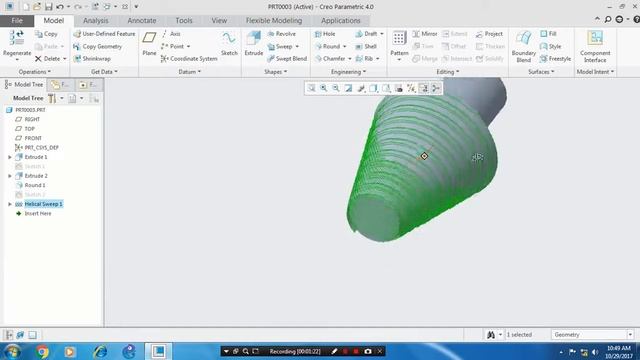The width and height of the screenshot is (640, 360).
Task: Expand the Datum group dropdown
Action: pos(190,72)
